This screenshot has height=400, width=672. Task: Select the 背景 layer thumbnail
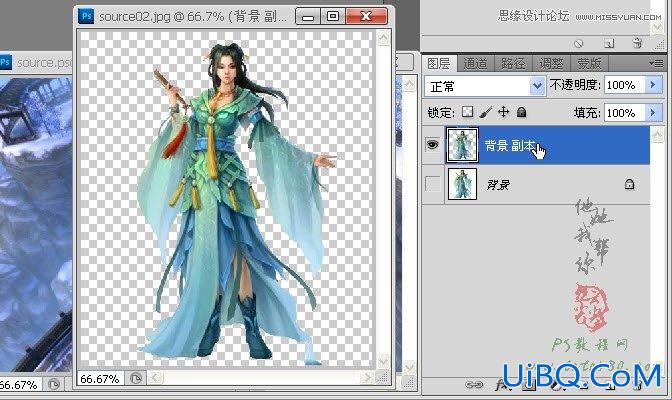pos(462,184)
